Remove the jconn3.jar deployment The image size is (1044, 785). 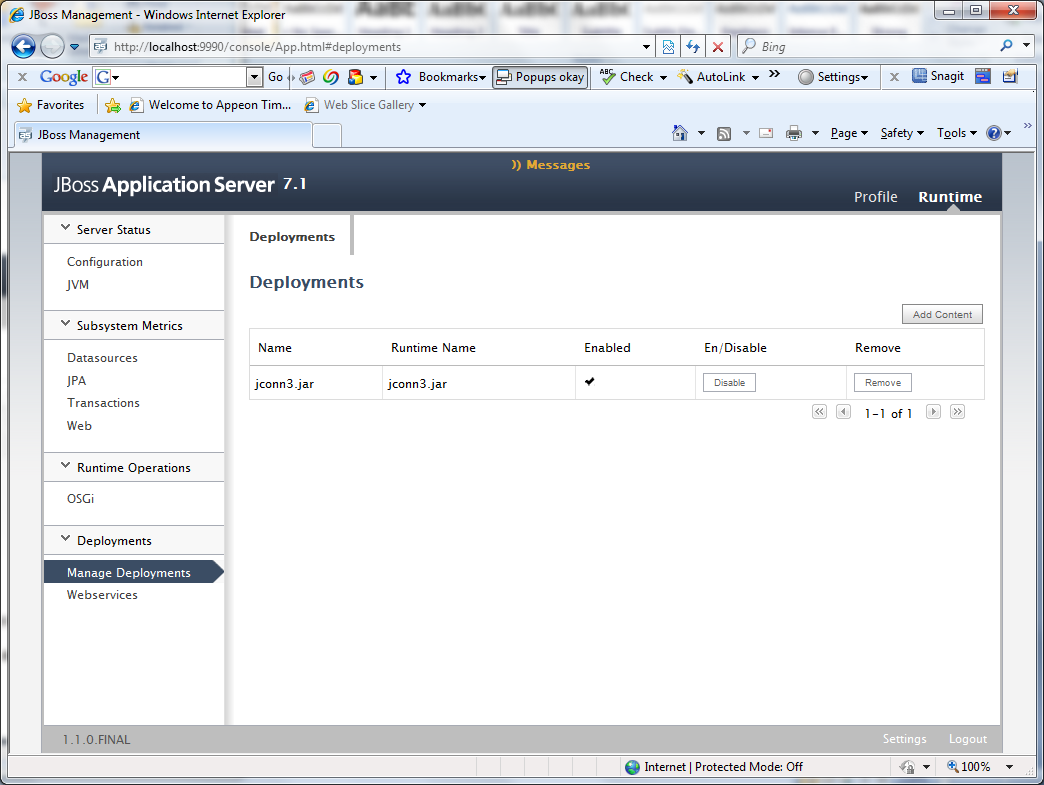tap(883, 383)
